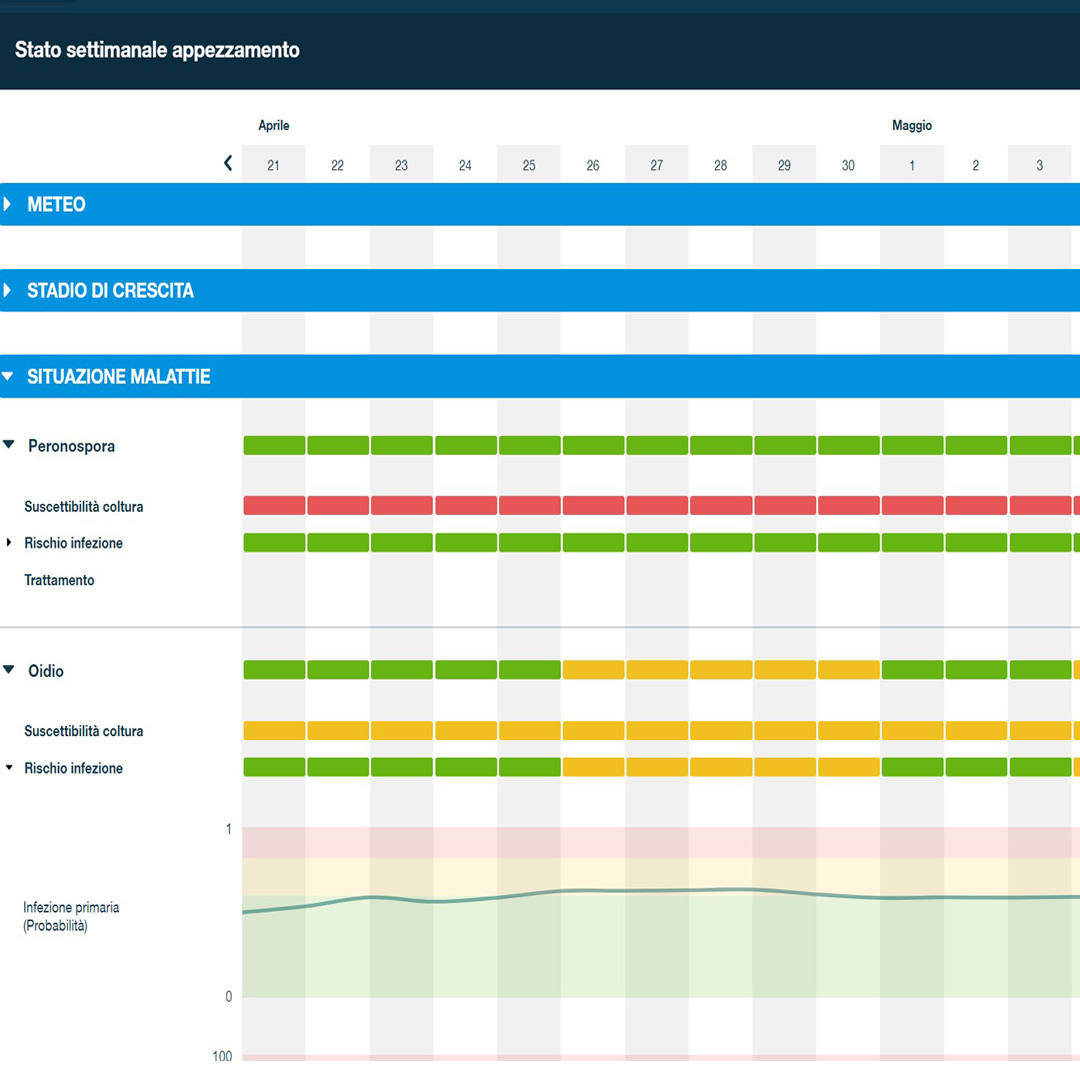Expand Rischio infezione under Peronospora

click(10, 543)
